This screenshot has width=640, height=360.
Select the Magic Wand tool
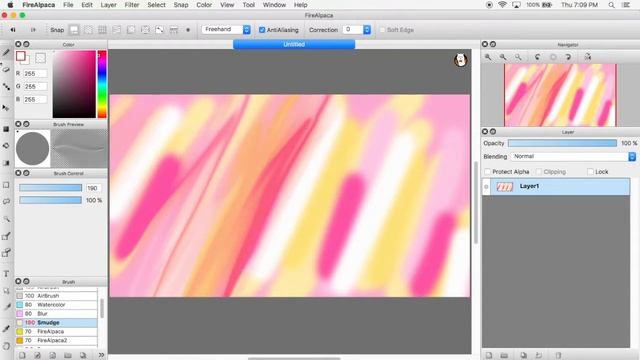[6, 219]
